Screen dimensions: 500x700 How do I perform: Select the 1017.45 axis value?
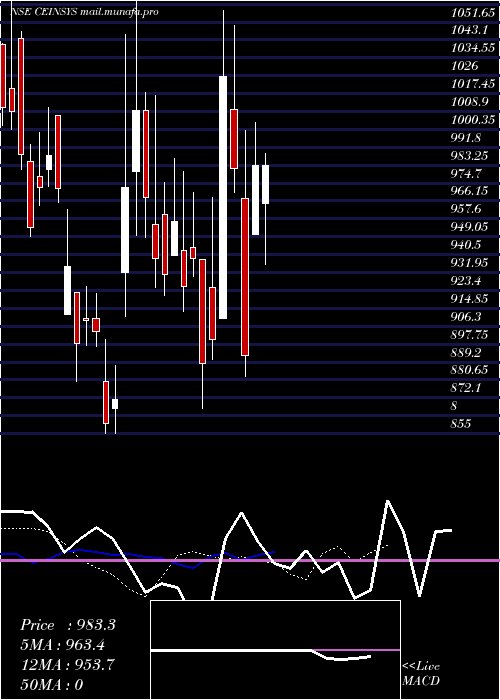472,84
